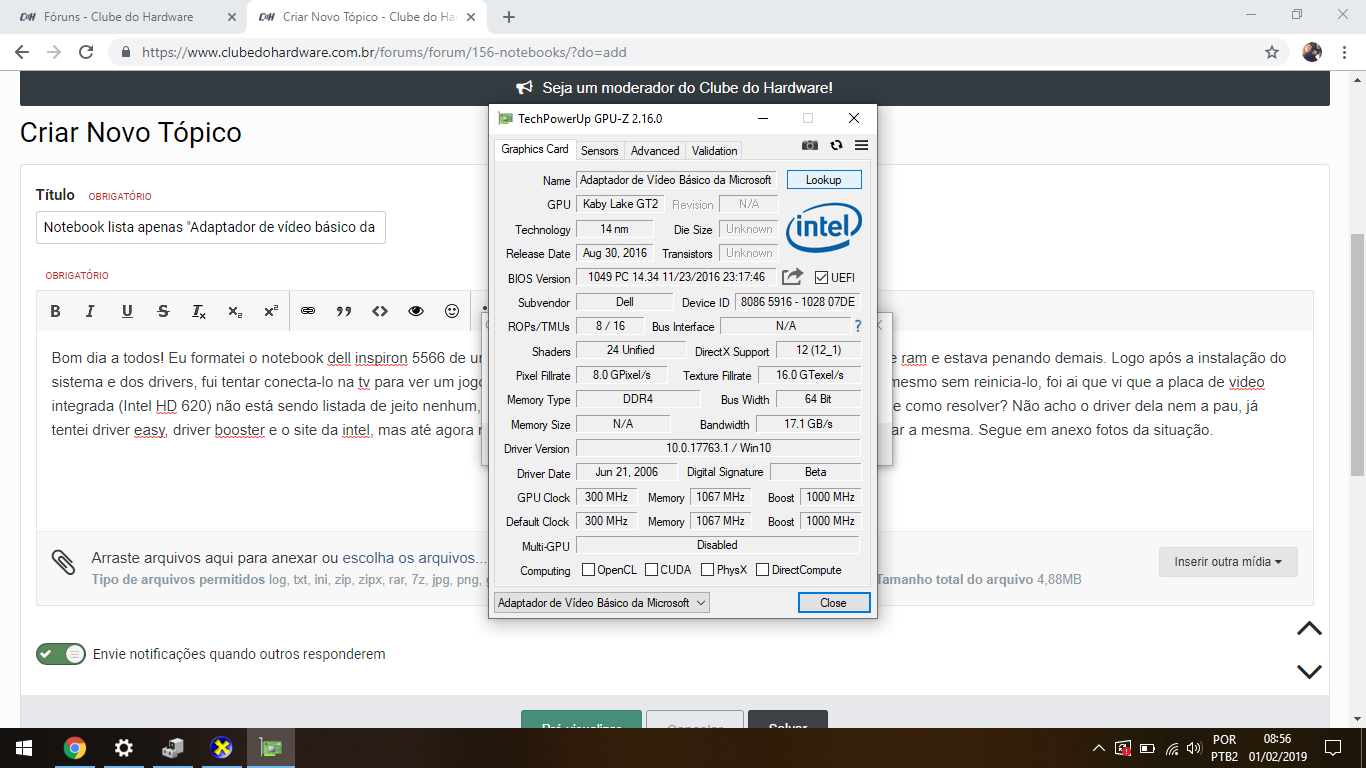Click the GPU-Z screenshot camera icon

pos(810,145)
